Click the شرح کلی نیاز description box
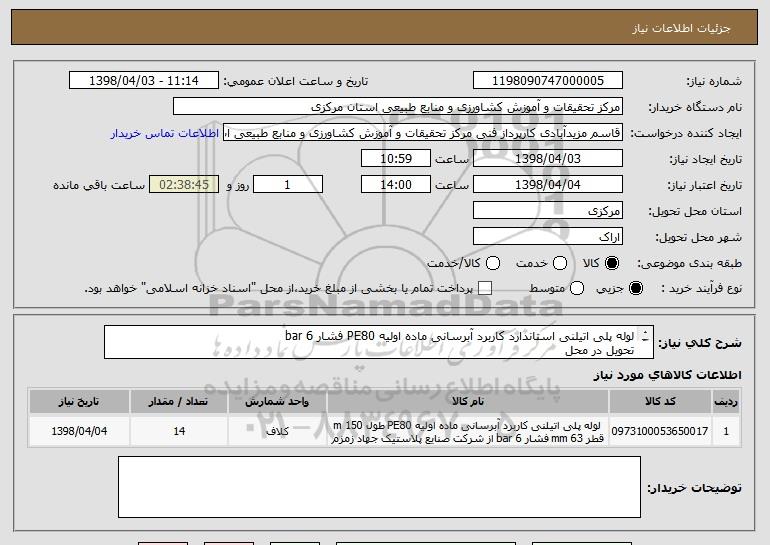 click(379, 342)
